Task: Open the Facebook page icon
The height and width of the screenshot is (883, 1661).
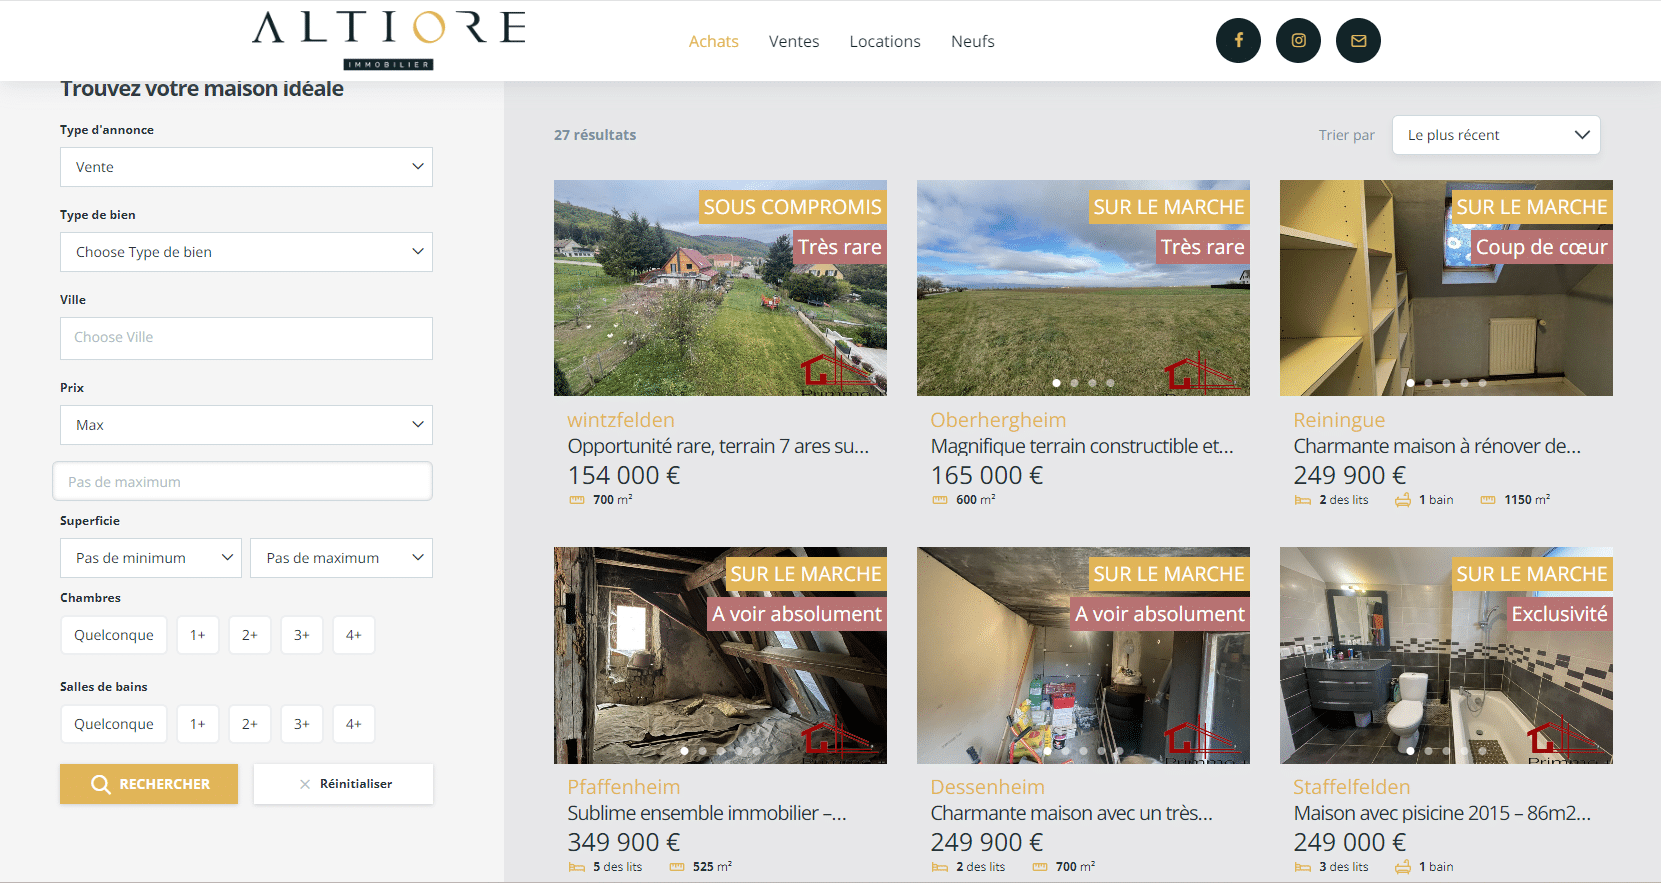Action: tap(1238, 41)
